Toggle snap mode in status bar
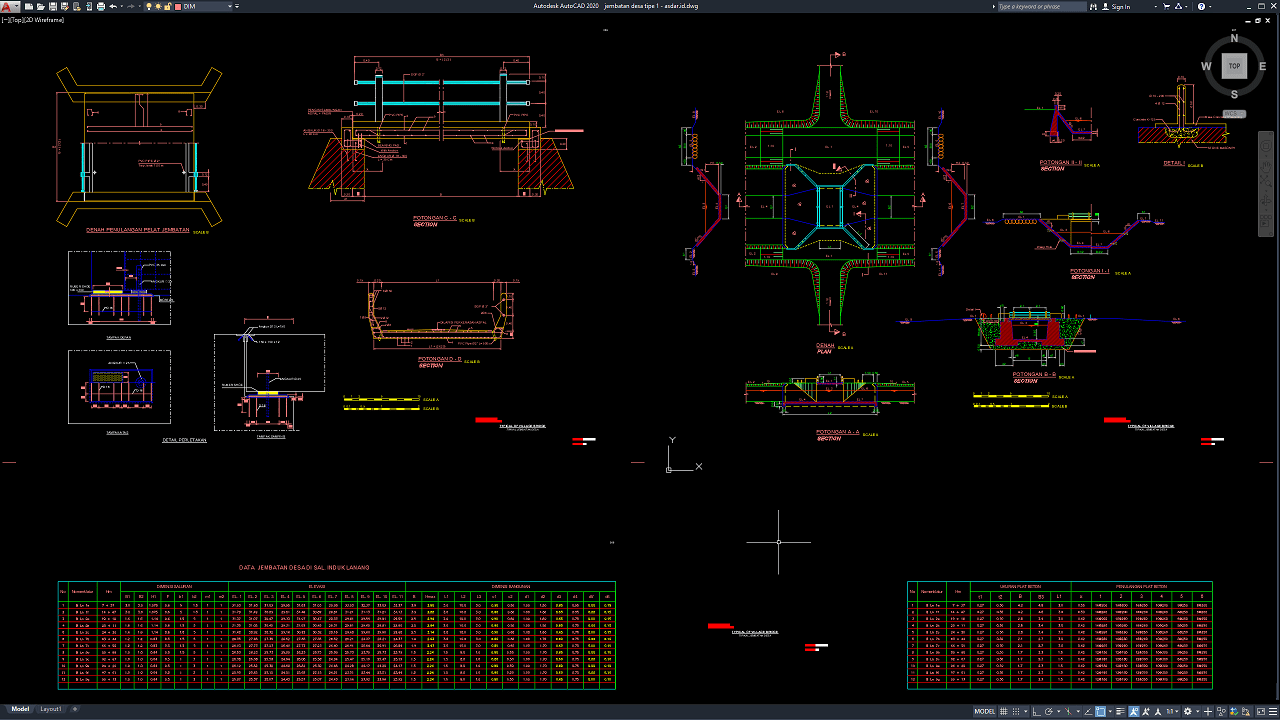This screenshot has height=720, width=1280. coord(1016,711)
